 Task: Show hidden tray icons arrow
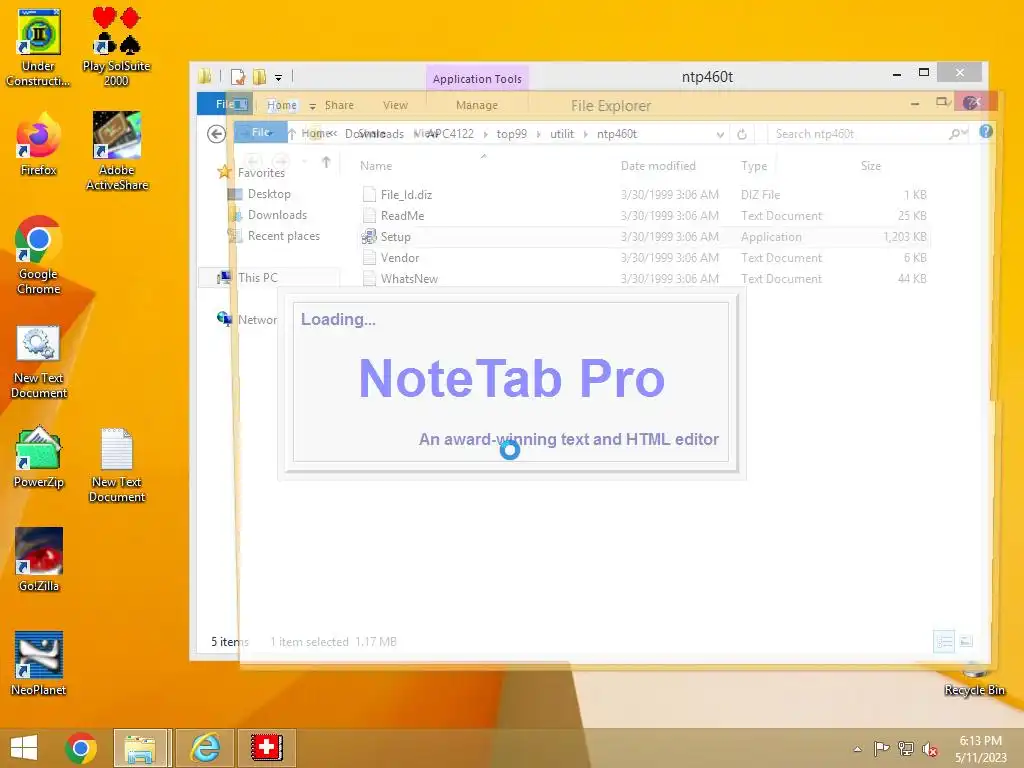857,749
